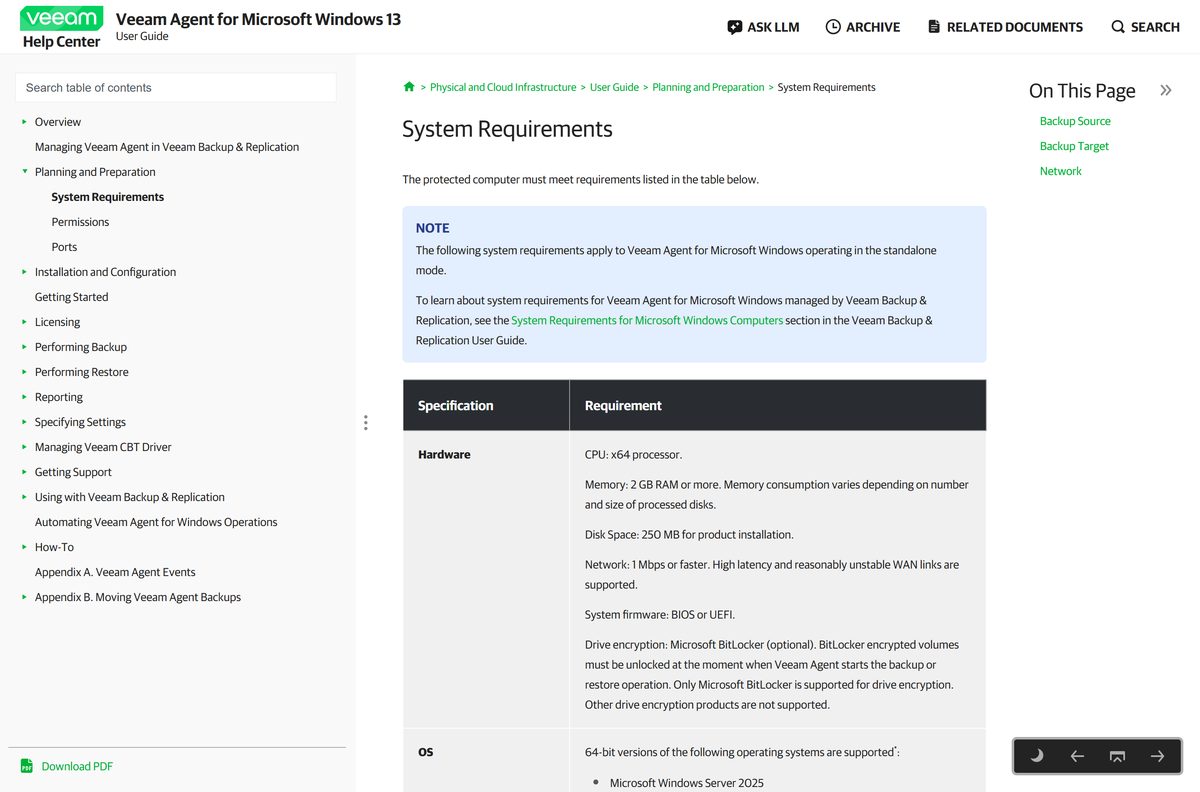1200x792 pixels.
Task: Click the OS row label
Action: [x=426, y=752]
